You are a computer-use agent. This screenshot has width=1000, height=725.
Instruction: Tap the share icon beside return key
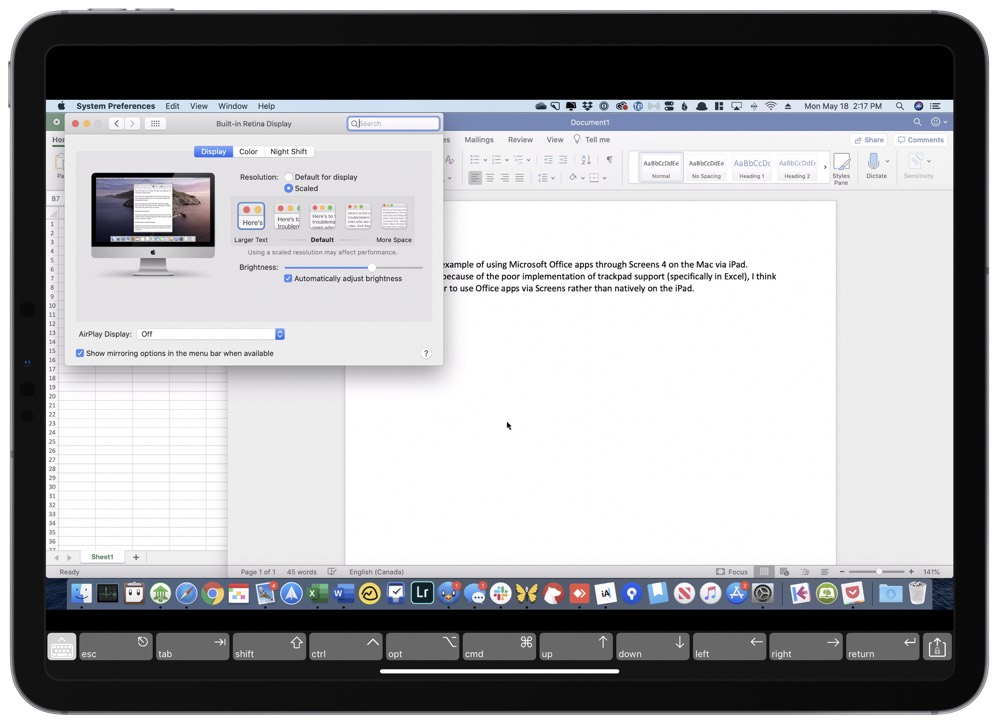(x=937, y=647)
